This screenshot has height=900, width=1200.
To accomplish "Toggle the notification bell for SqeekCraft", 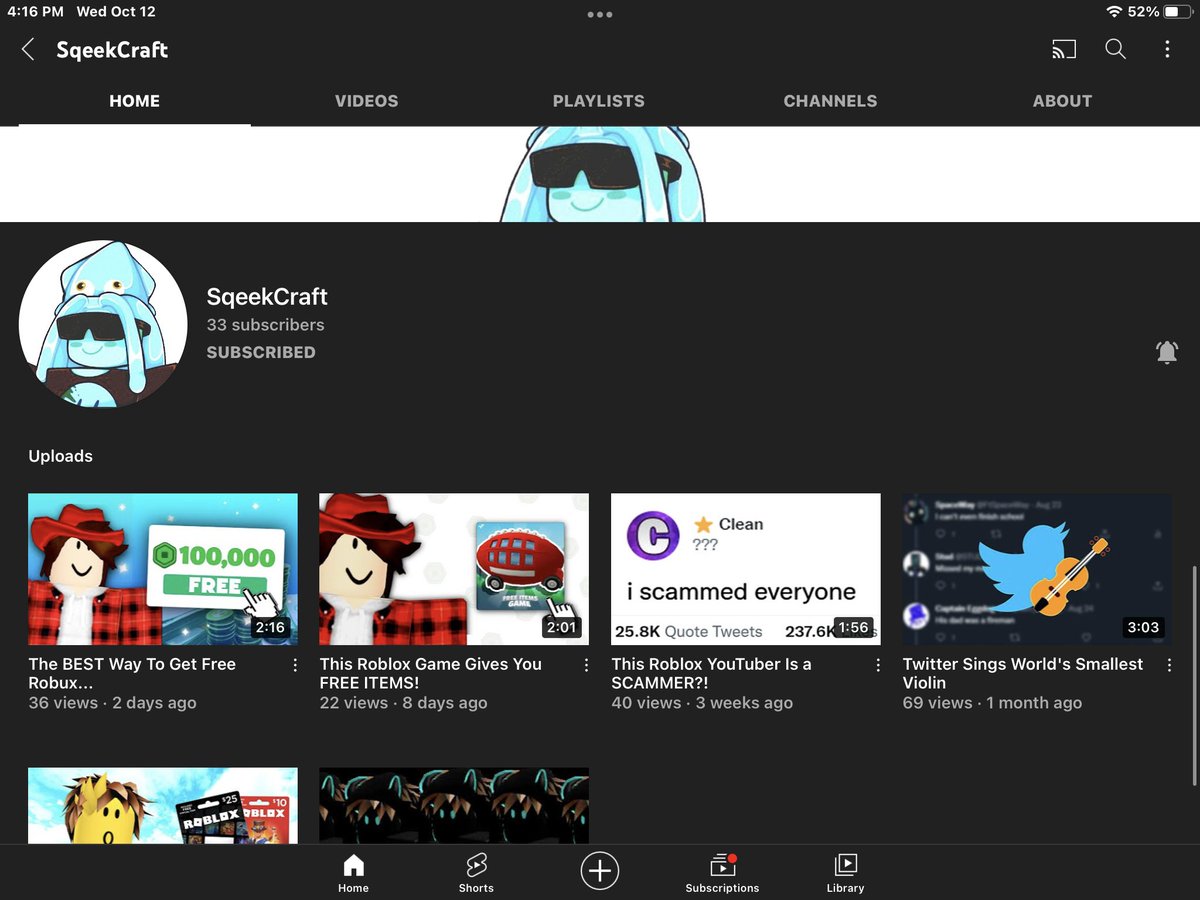I will [1167, 352].
